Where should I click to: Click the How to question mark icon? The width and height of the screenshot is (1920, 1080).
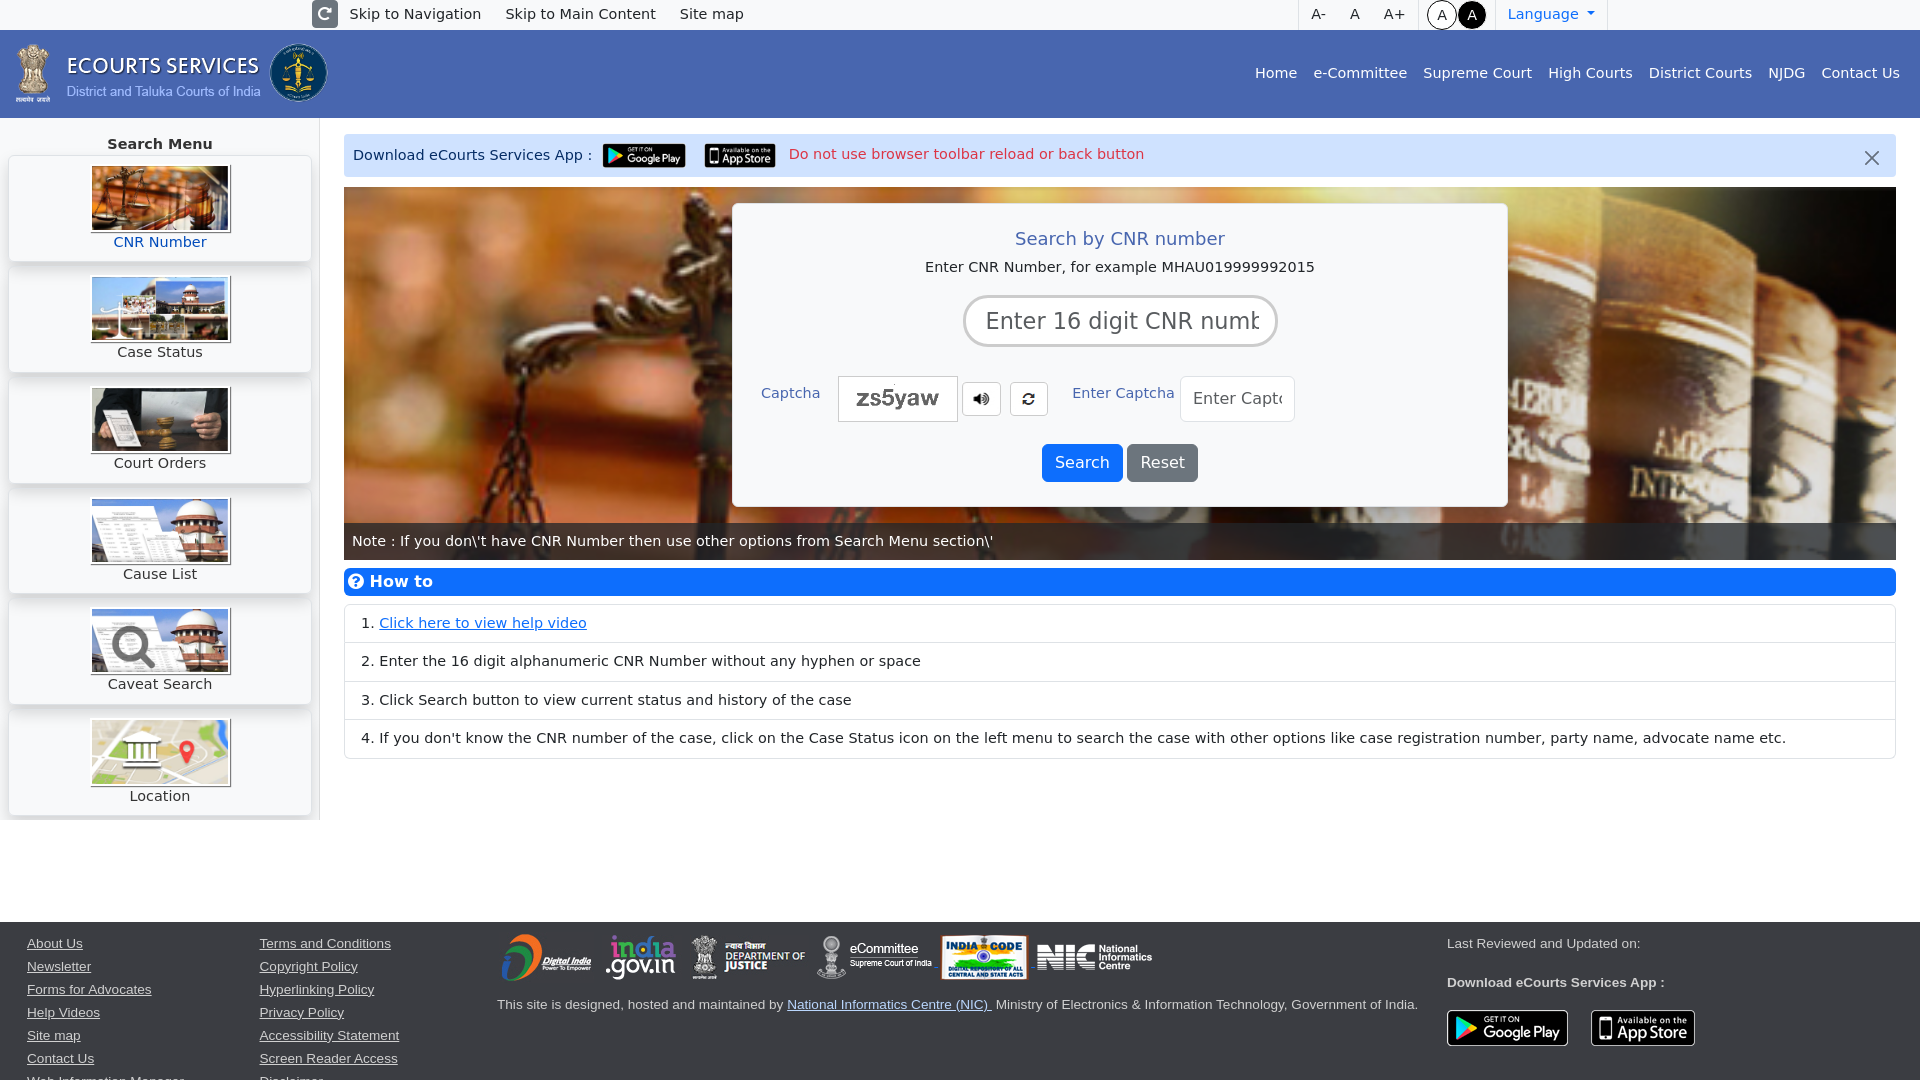[356, 581]
